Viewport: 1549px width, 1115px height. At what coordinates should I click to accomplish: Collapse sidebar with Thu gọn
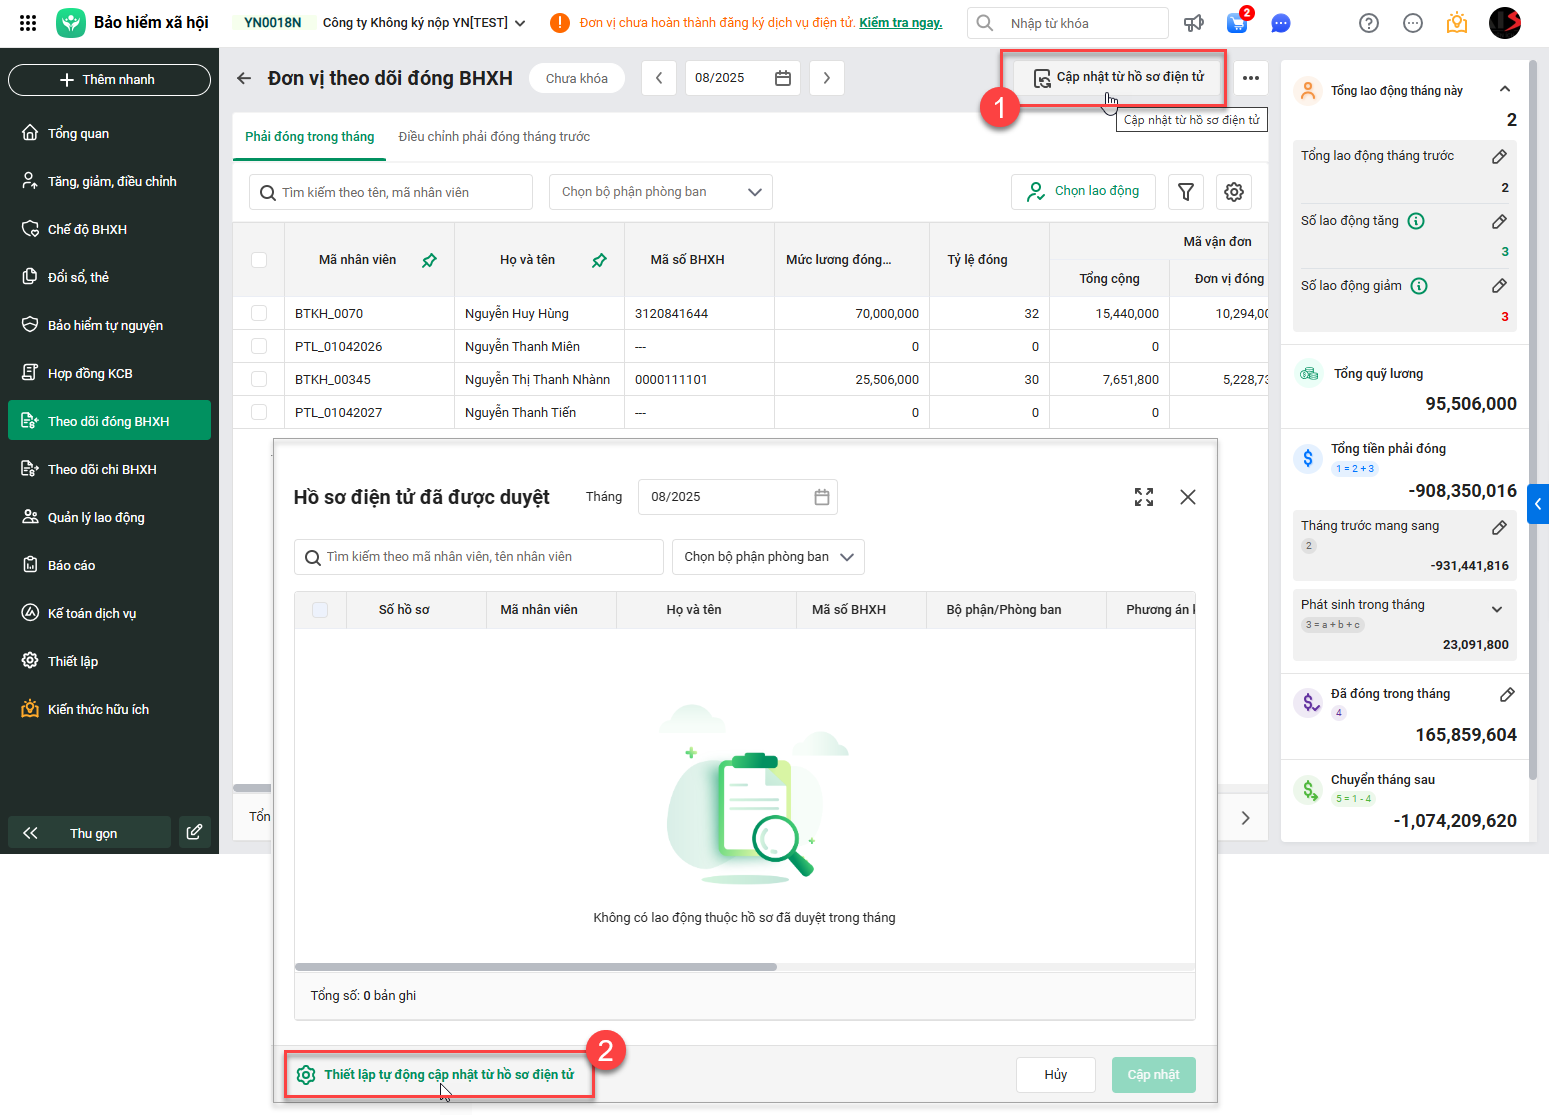(x=89, y=832)
